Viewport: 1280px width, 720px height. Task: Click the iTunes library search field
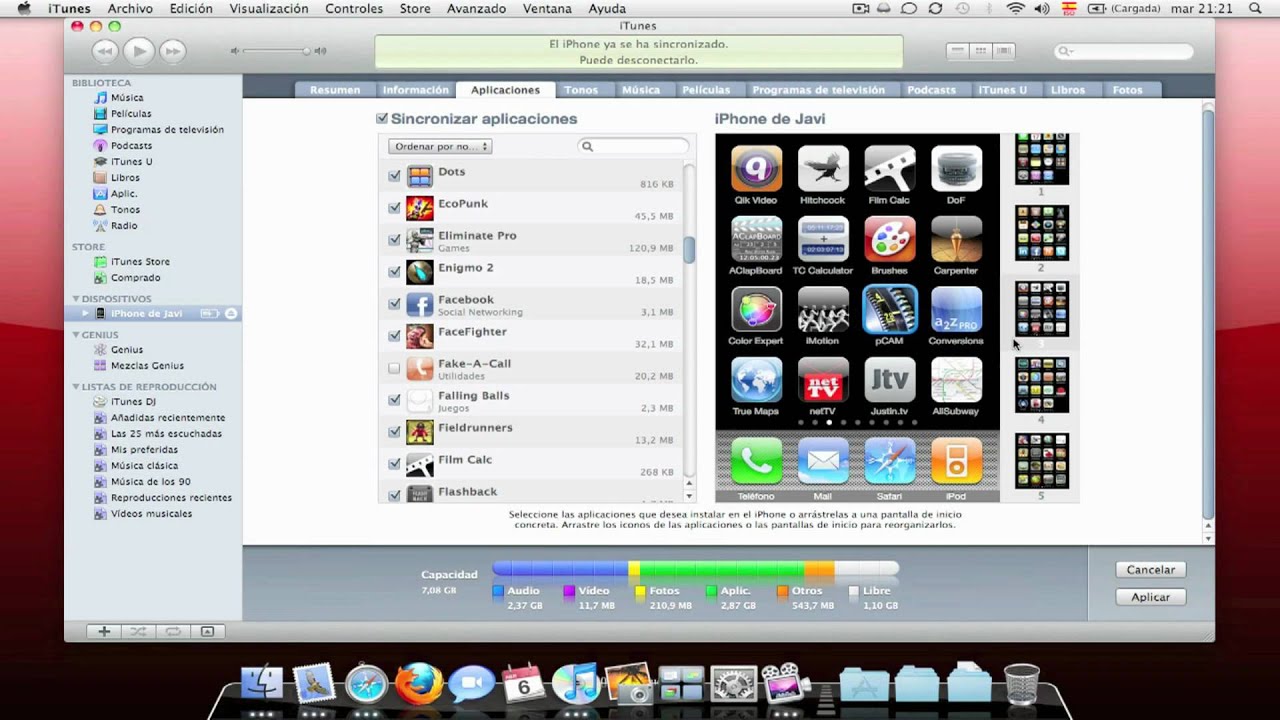pyautogui.click(x=1124, y=51)
